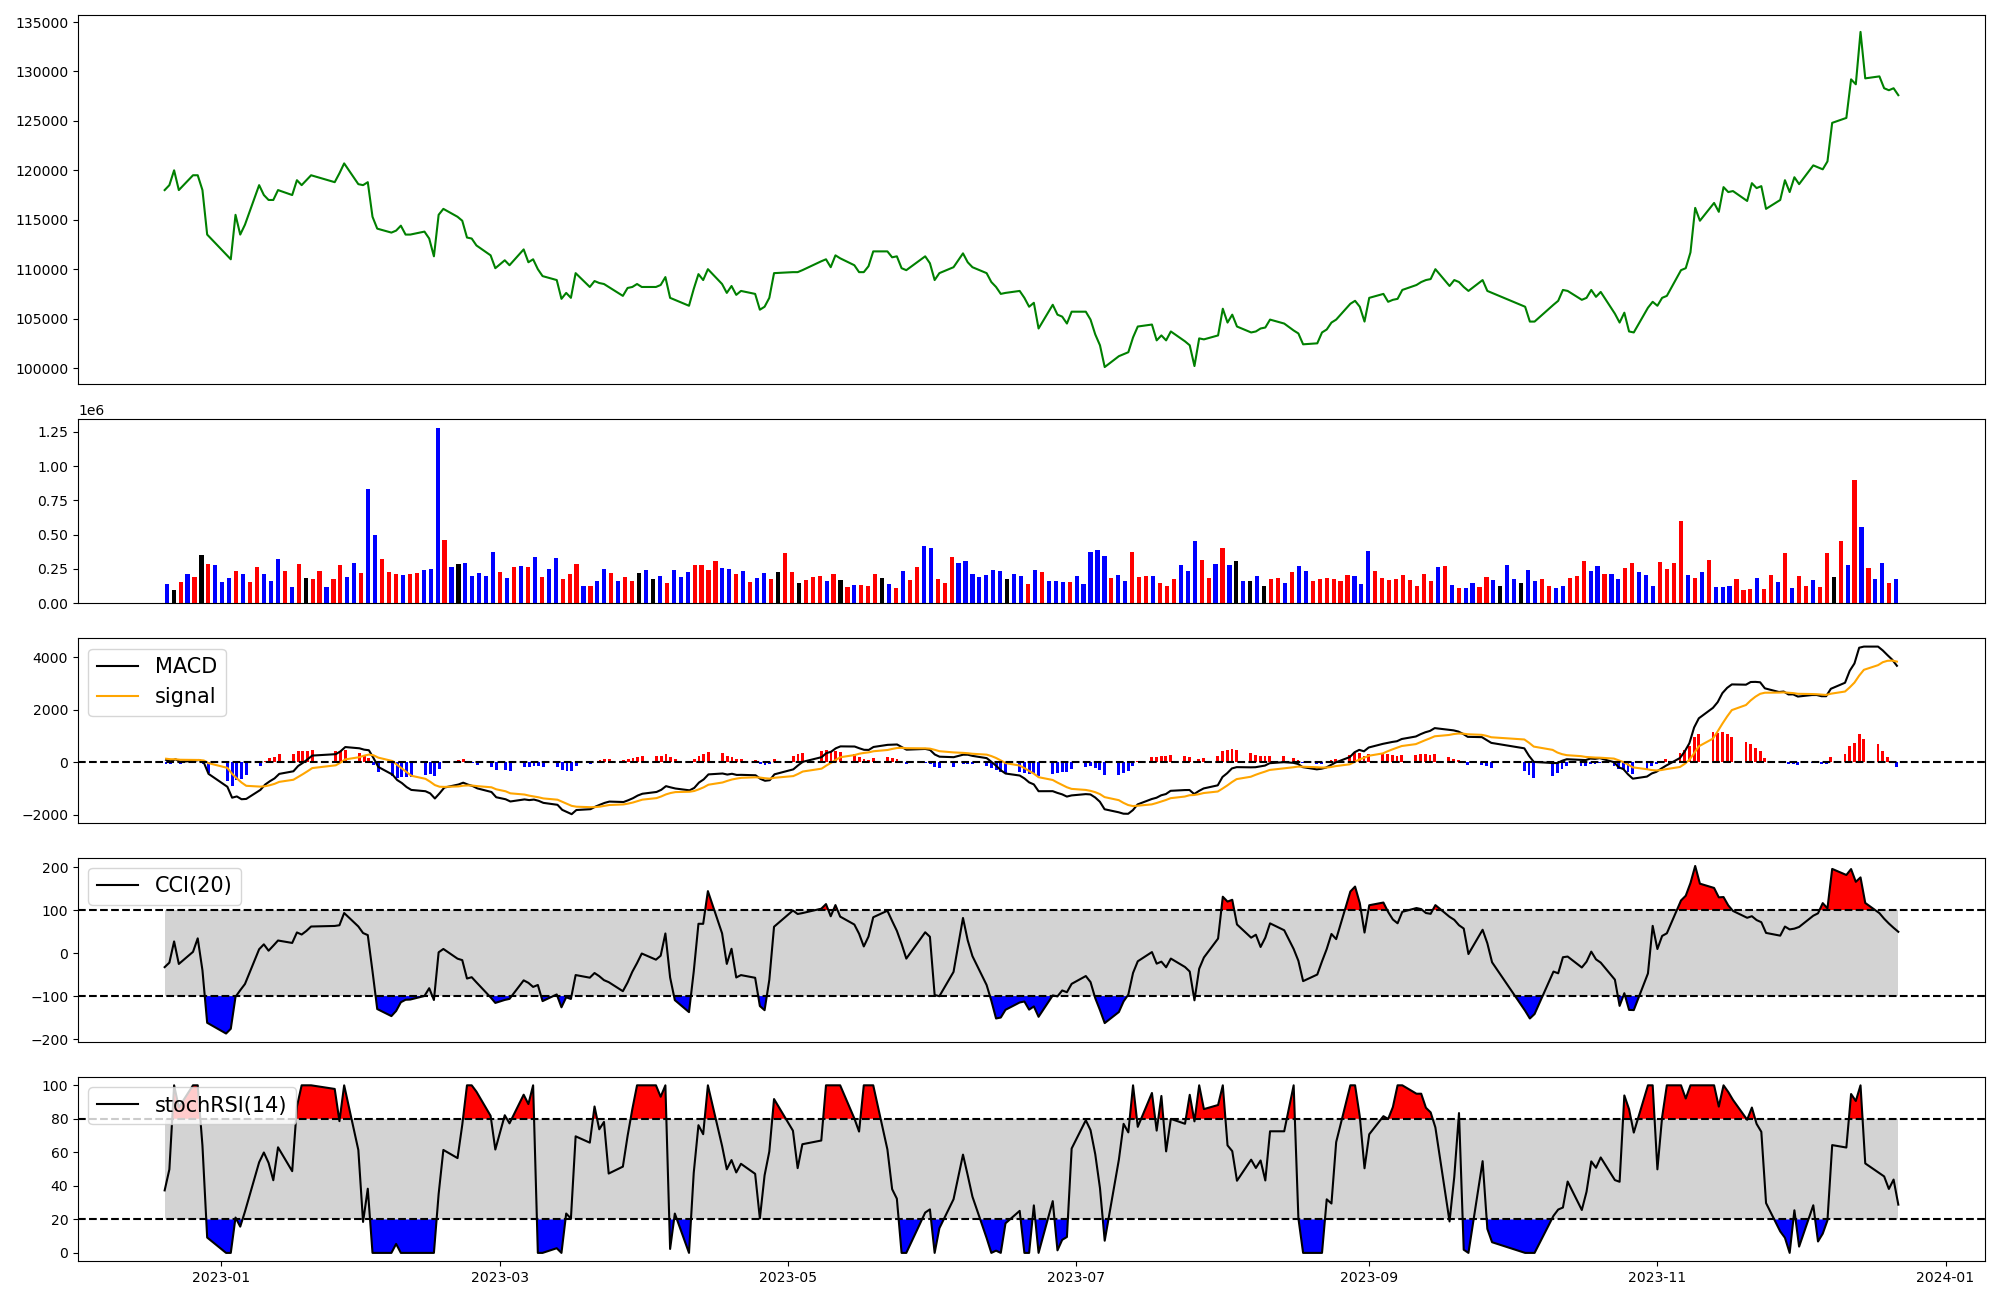
Task: Click the -2000 MACD axis tick label
Action: coord(46,815)
